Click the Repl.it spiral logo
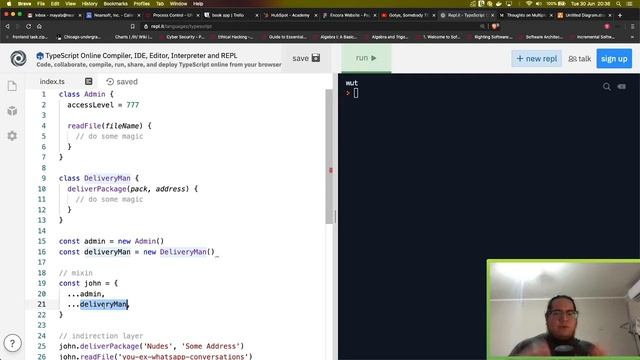The height and width of the screenshot is (360, 640). [x=18, y=59]
